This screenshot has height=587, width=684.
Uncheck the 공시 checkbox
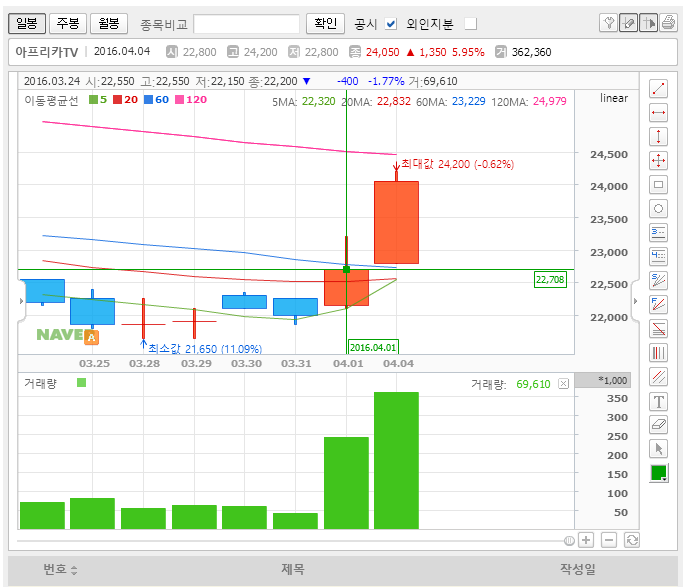point(391,24)
